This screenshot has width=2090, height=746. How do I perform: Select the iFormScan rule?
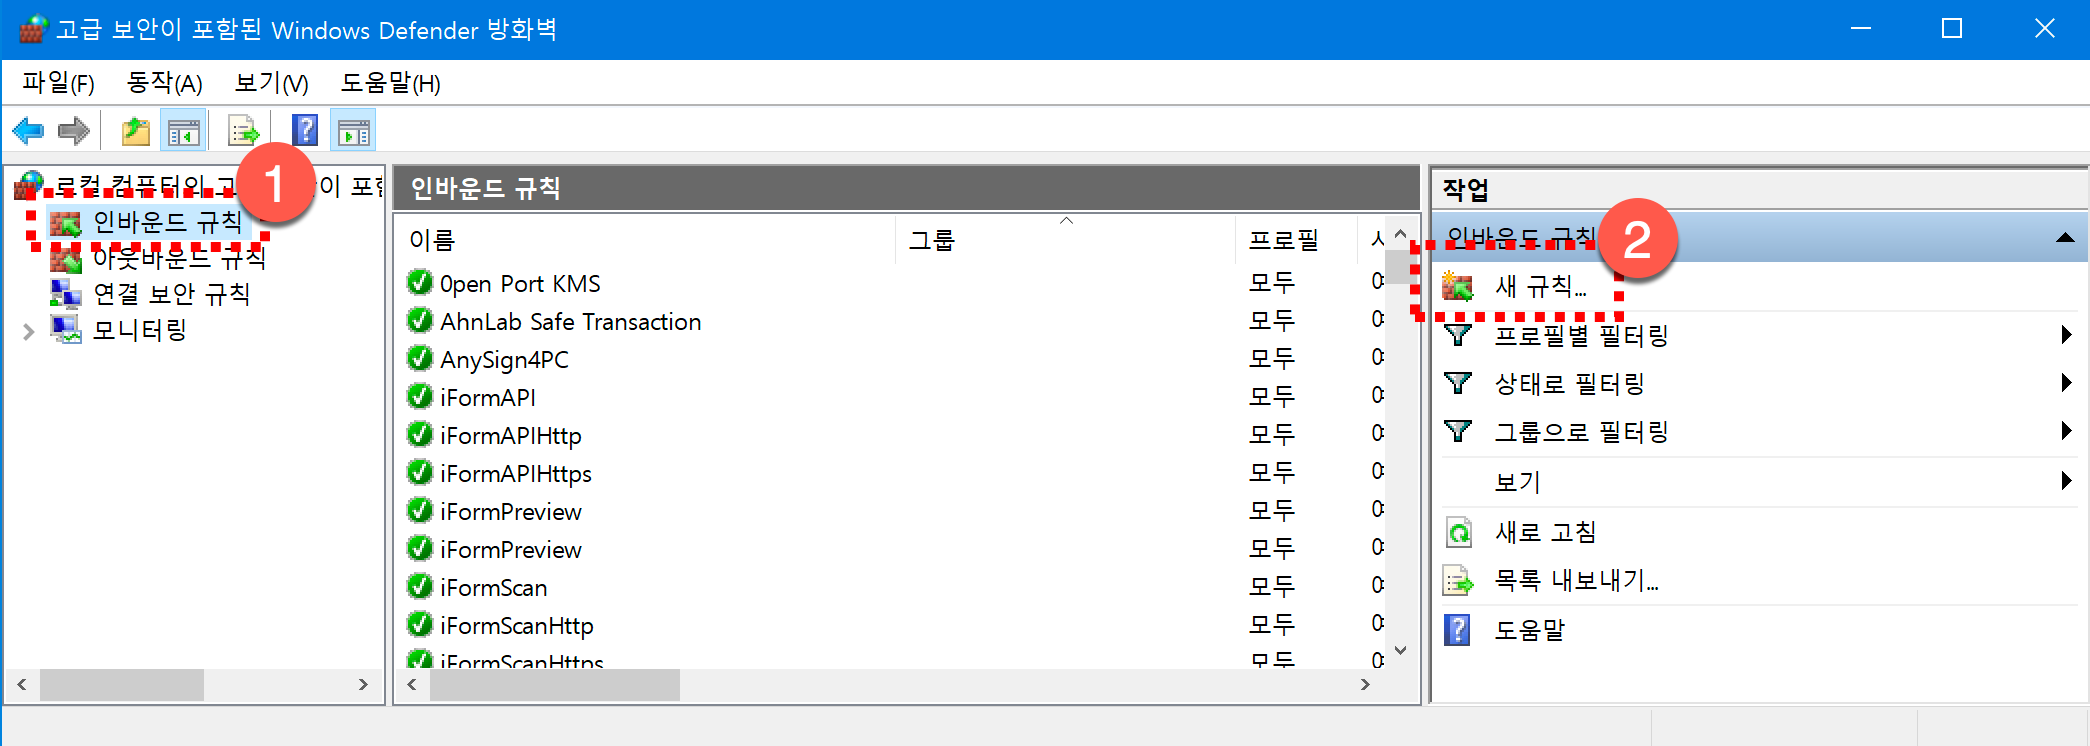point(494,588)
